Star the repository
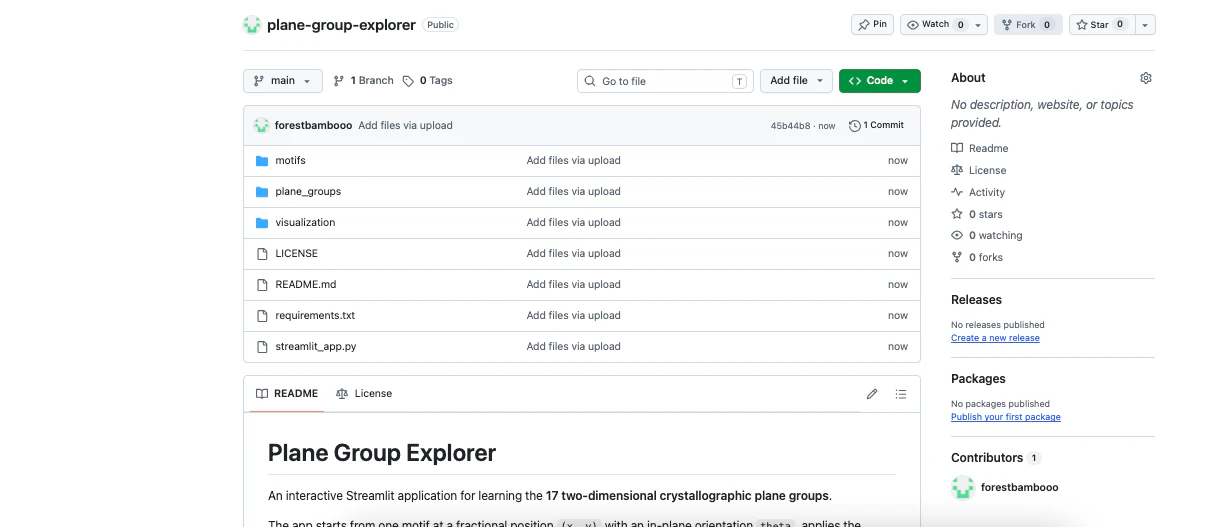 pos(1100,25)
